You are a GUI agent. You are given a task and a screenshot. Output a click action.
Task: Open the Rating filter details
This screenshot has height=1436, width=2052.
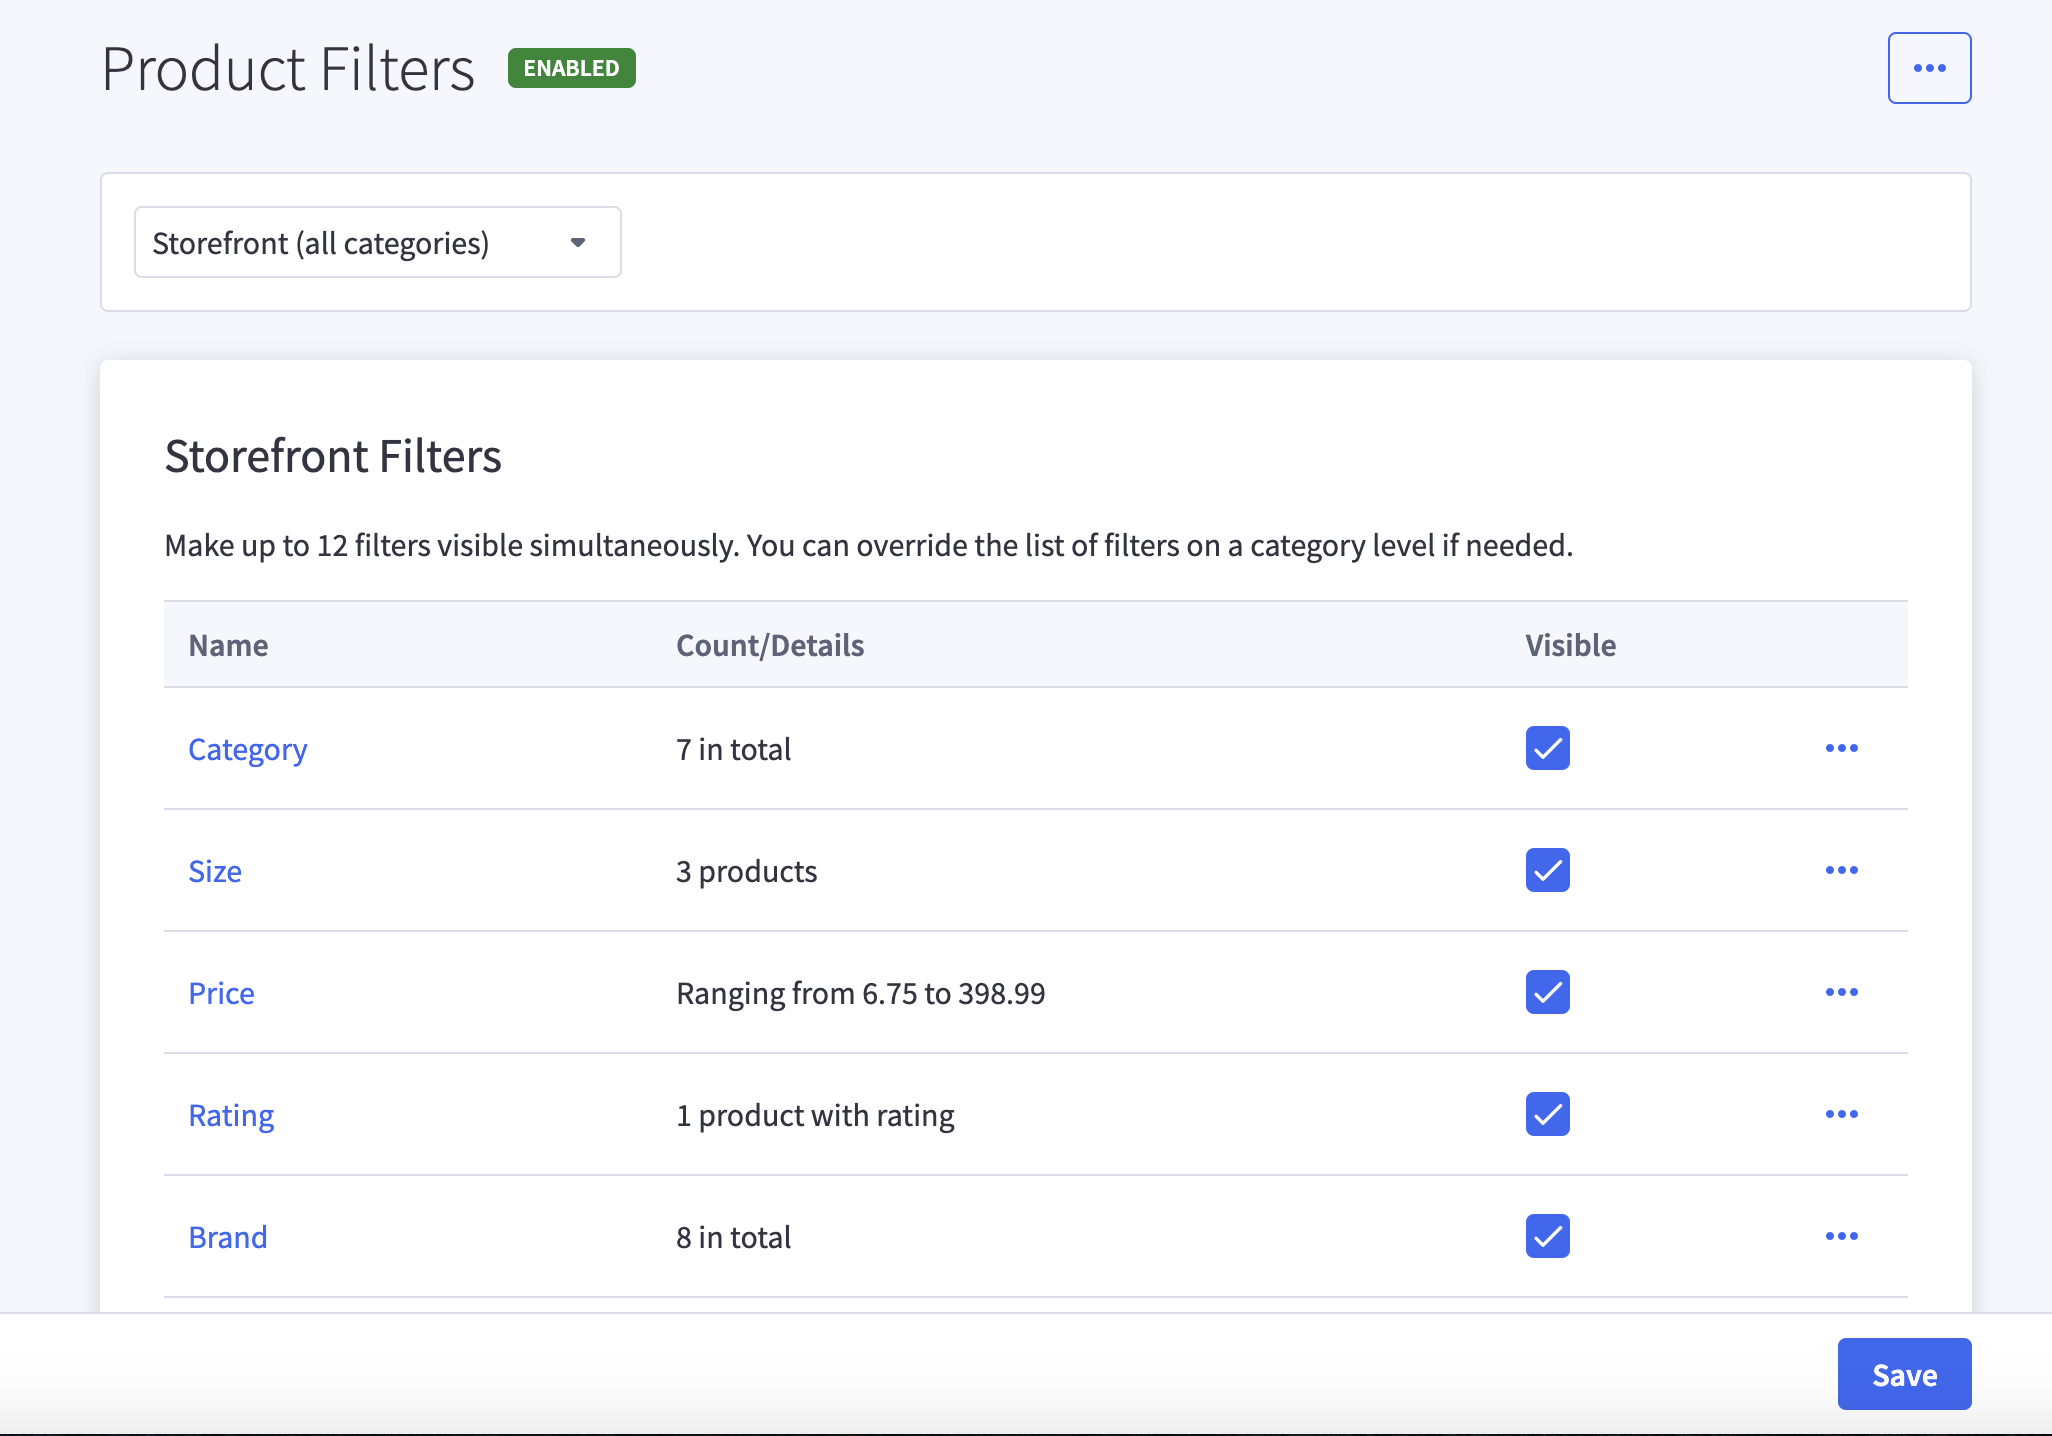[x=231, y=1114]
